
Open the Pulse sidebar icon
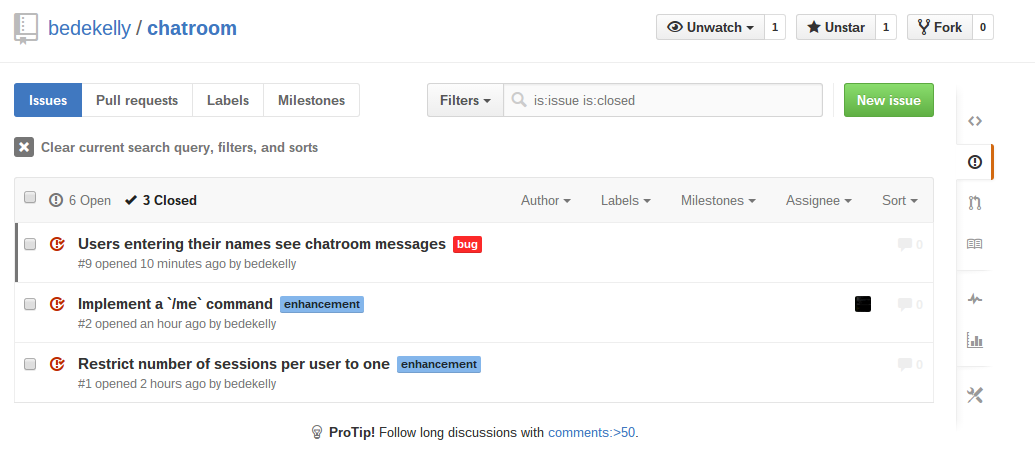pos(974,299)
